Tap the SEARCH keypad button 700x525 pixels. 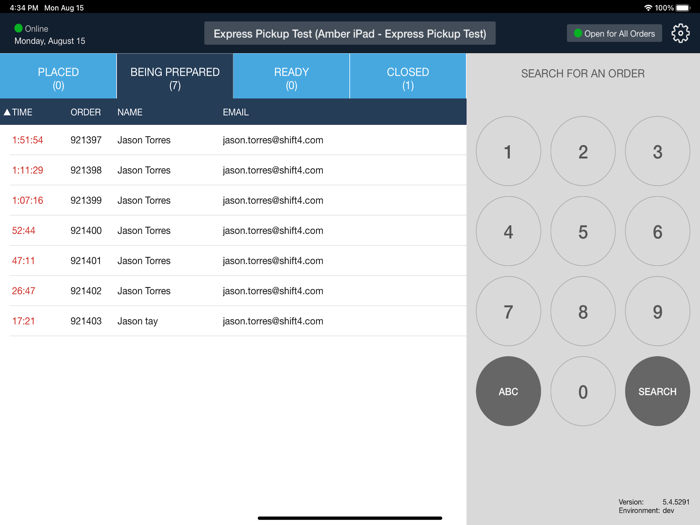coord(657,391)
